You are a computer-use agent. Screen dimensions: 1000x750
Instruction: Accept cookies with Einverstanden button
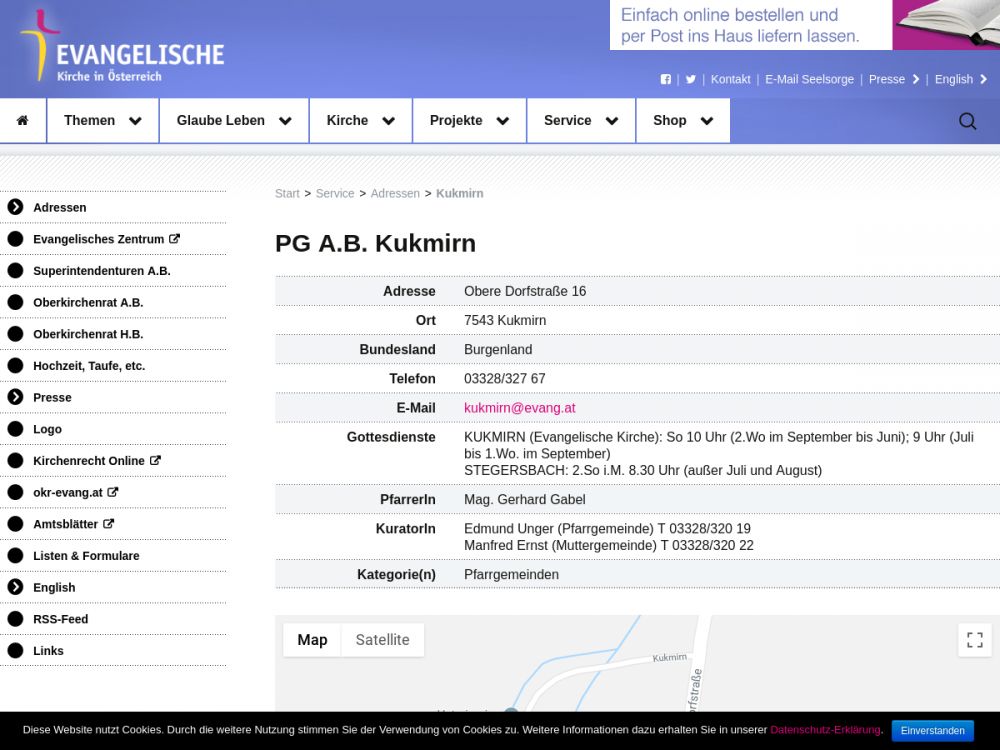pyautogui.click(x=932, y=730)
